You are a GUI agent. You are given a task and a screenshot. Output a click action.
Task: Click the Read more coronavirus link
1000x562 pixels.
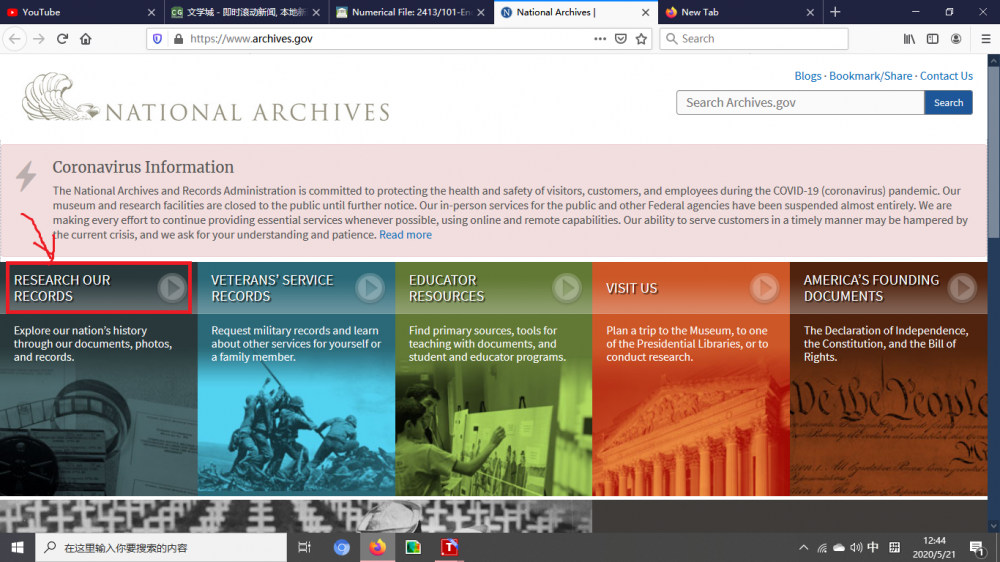(405, 235)
